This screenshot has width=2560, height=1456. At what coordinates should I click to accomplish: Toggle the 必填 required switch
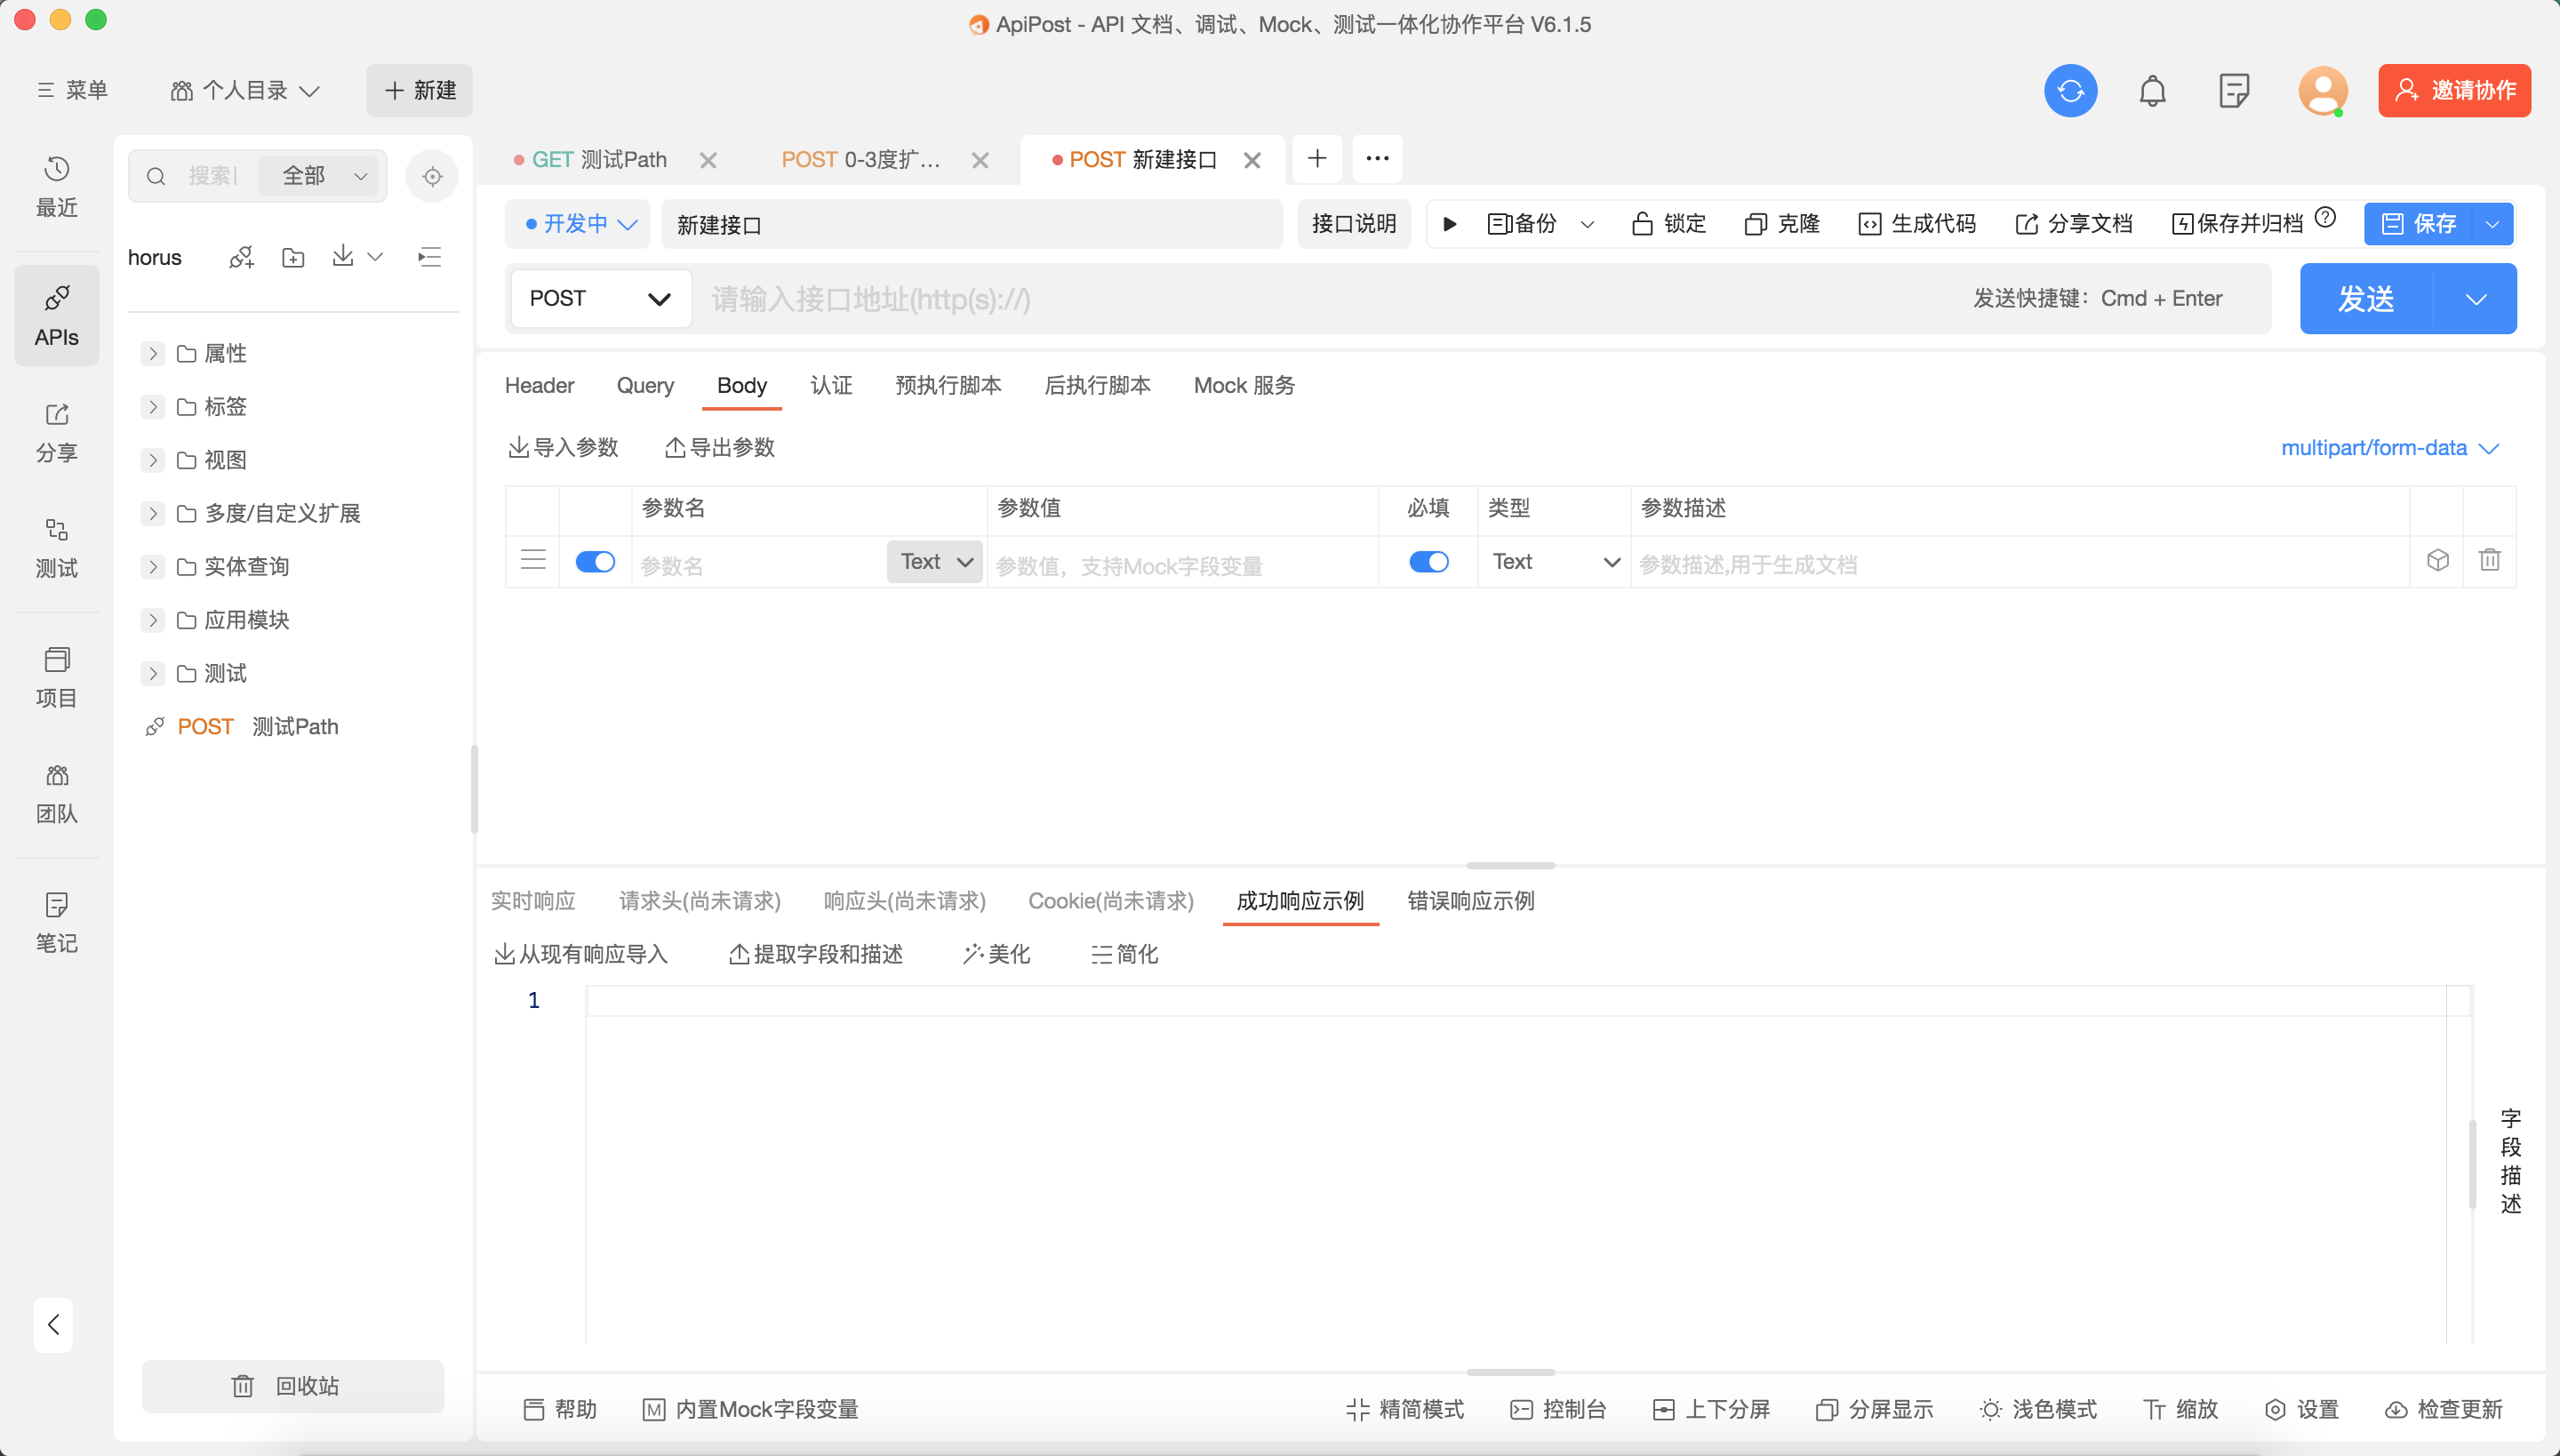coord(1428,561)
